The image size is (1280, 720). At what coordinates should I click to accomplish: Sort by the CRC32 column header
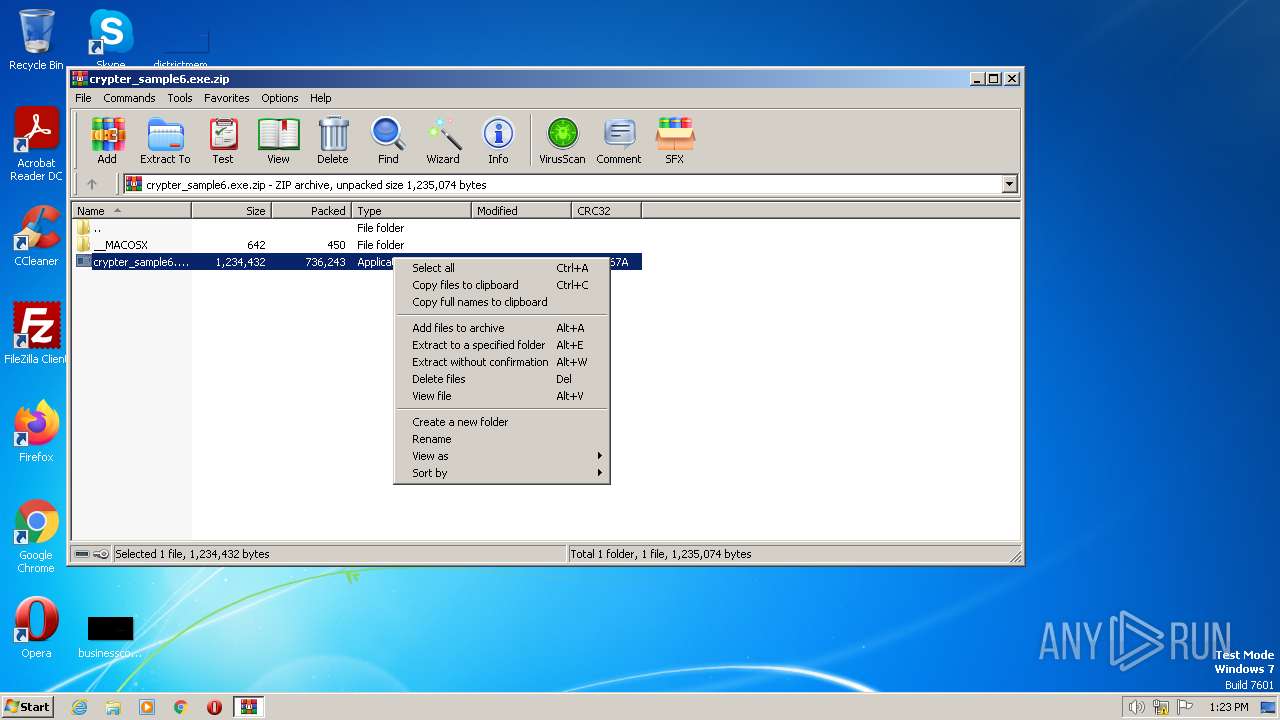pyautogui.click(x=606, y=211)
